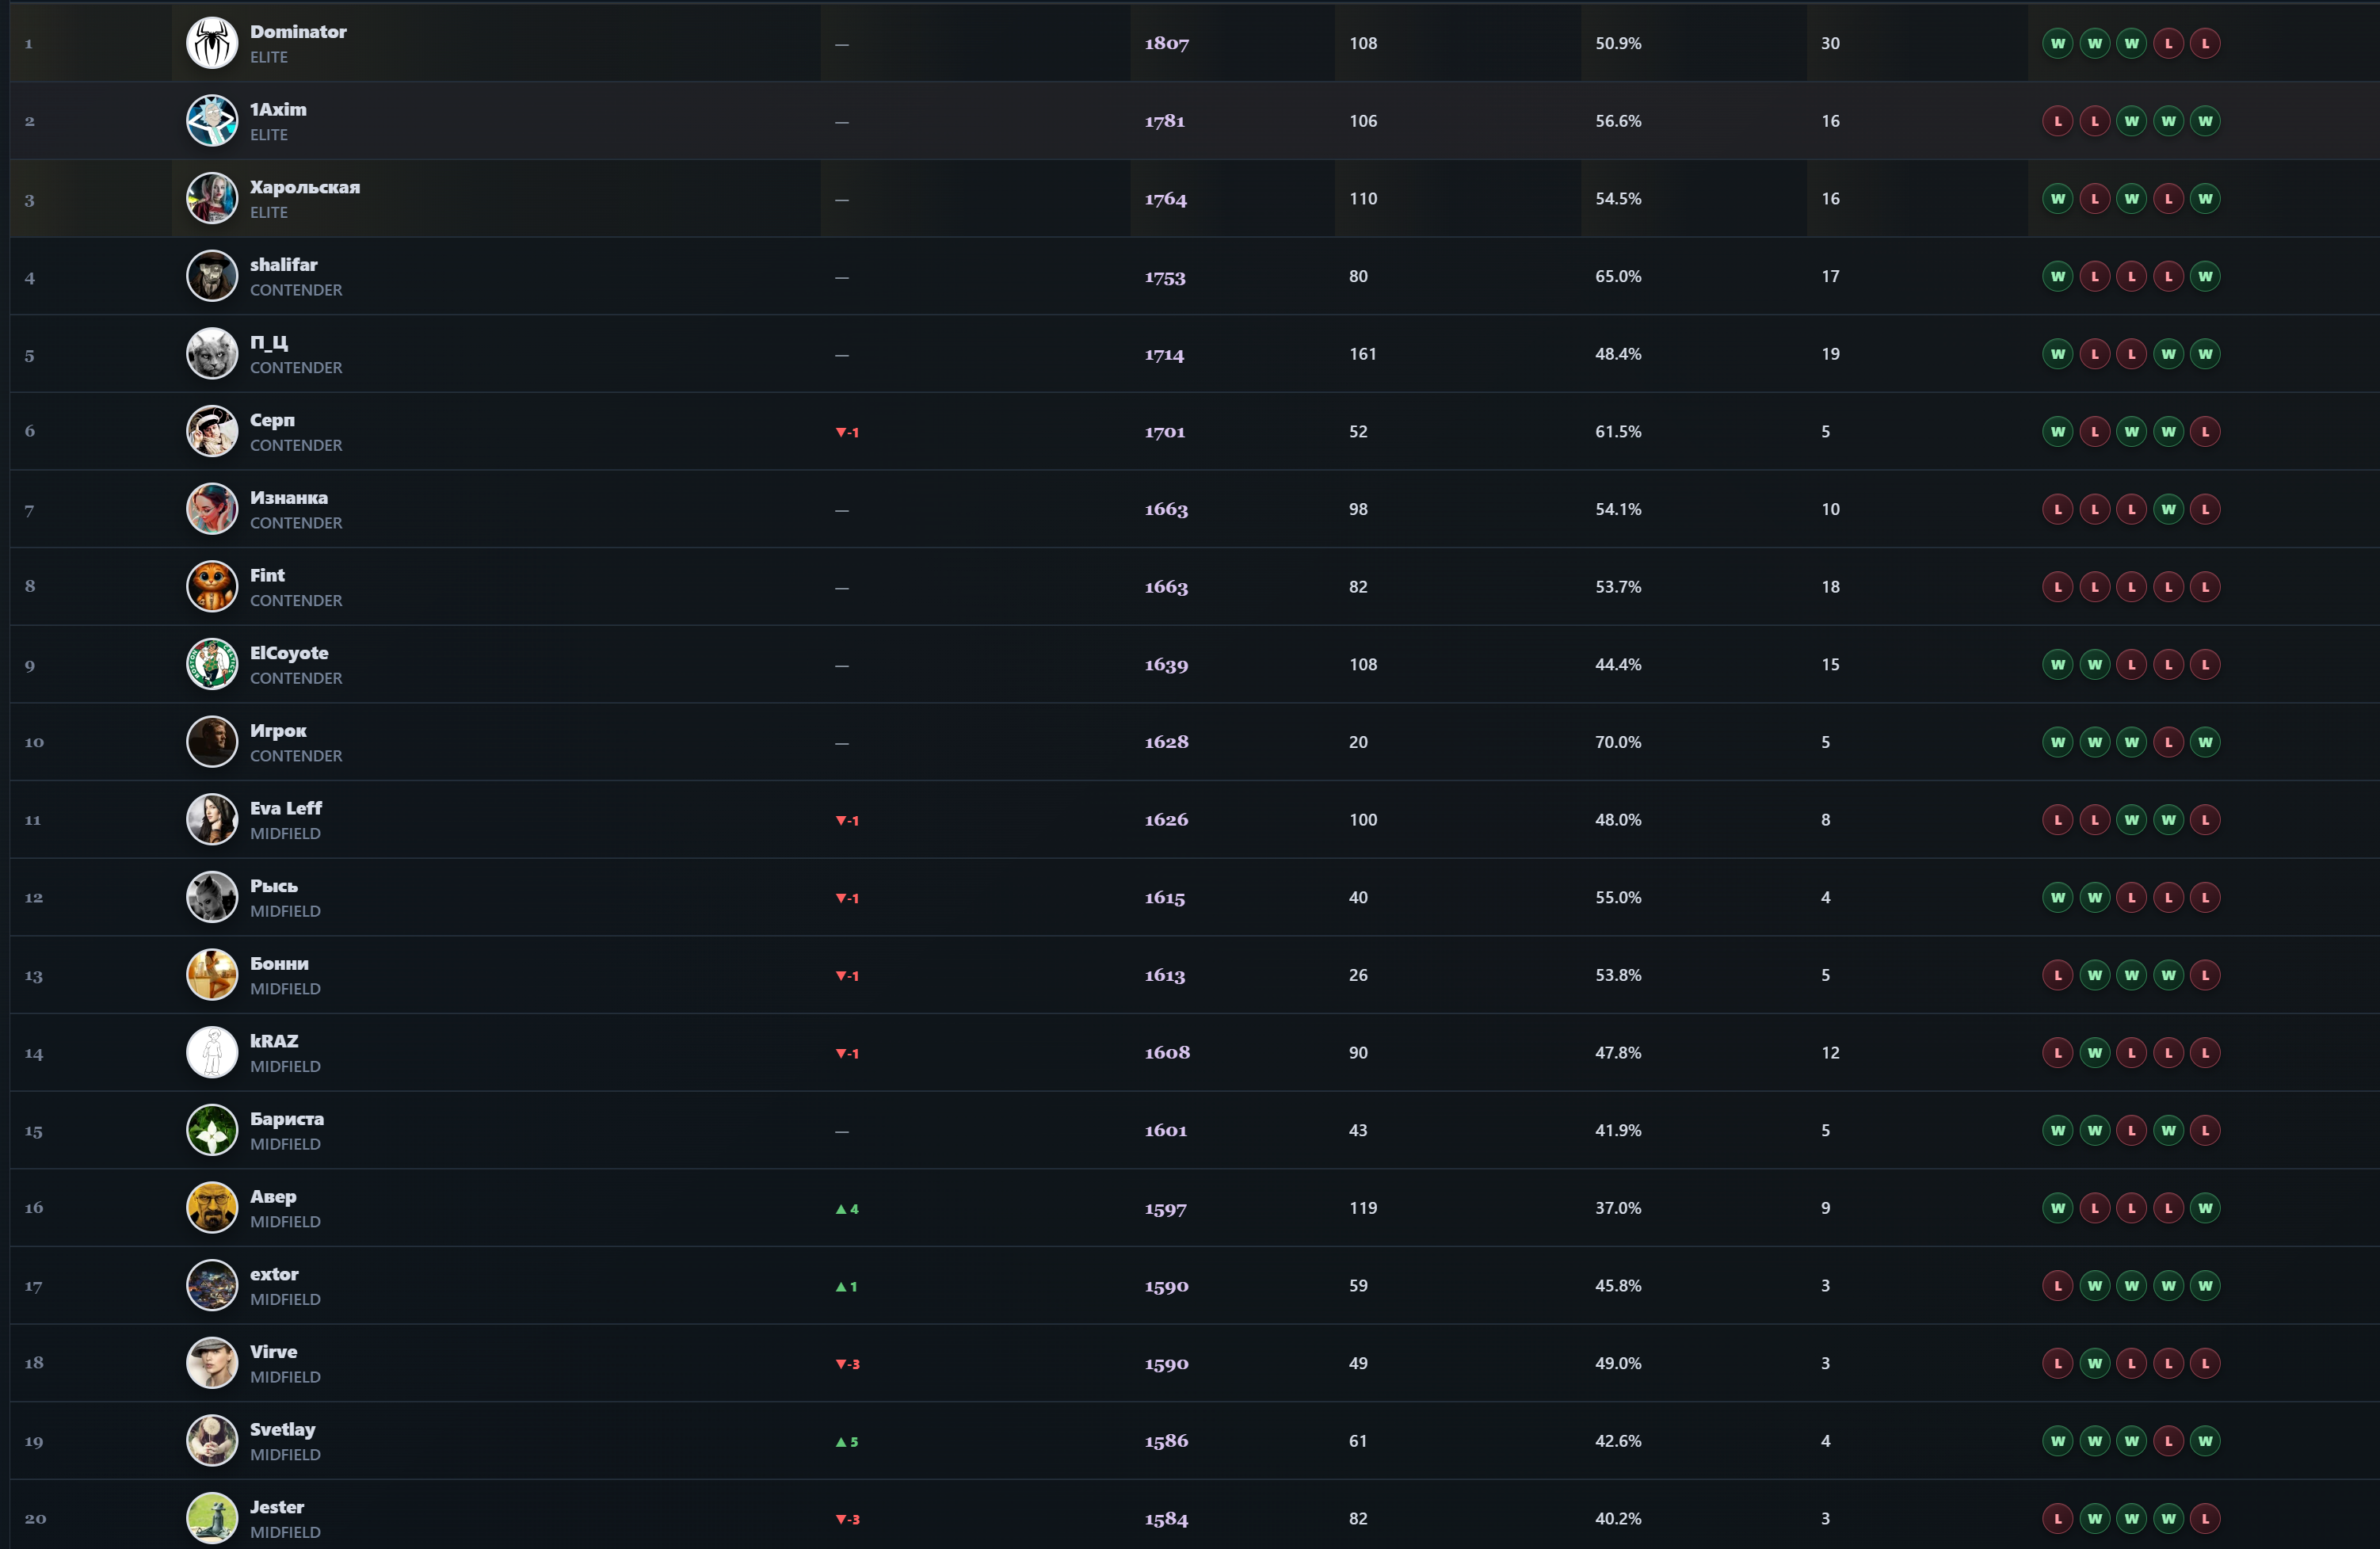Screen dimensions: 2380x1549
Task: Select the Fint orange cat avatar
Action: pos(212,587)
